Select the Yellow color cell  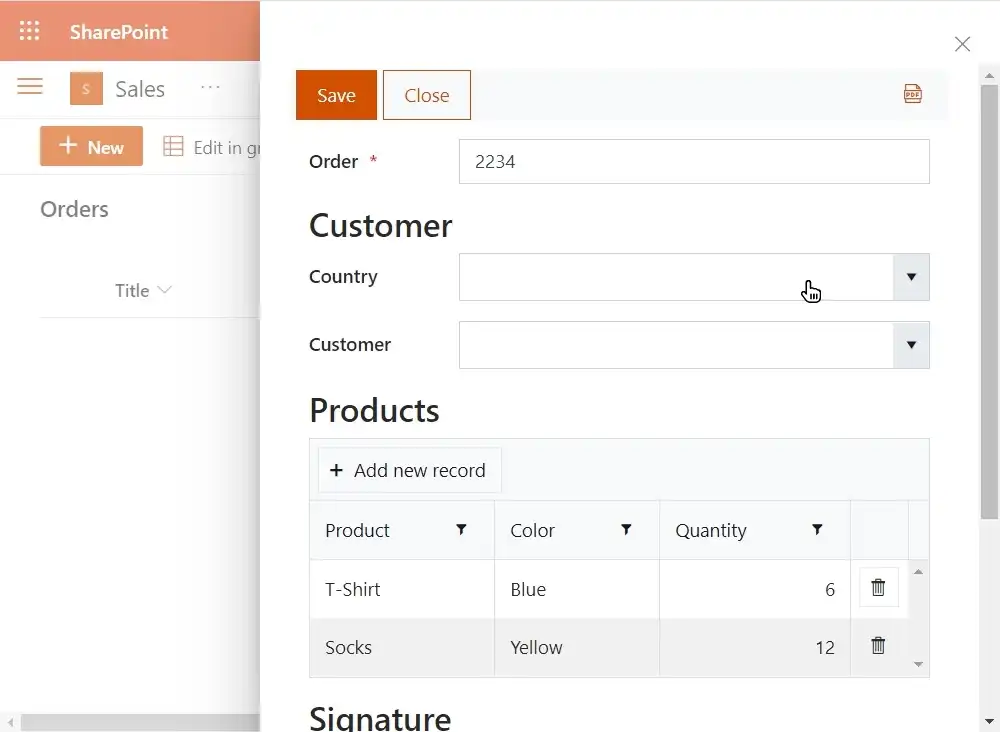click(577, 647)
